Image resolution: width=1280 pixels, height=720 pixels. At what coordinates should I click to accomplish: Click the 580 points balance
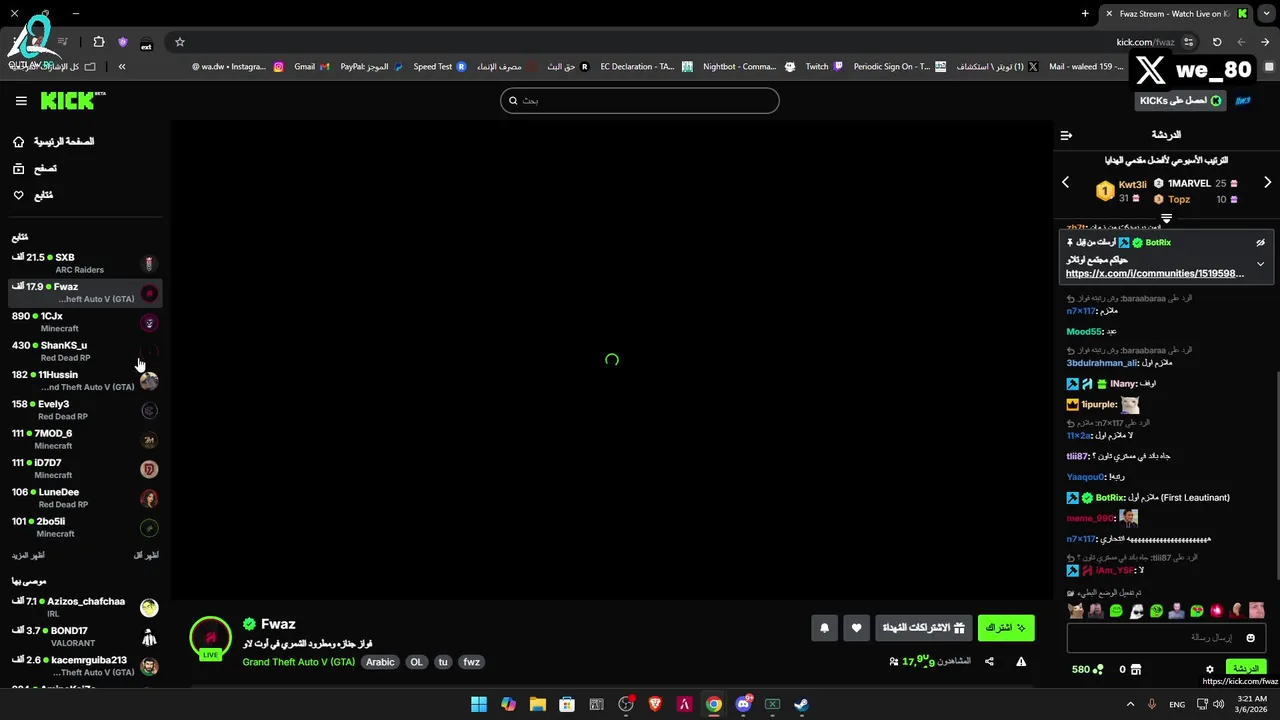pos(1088,669)
